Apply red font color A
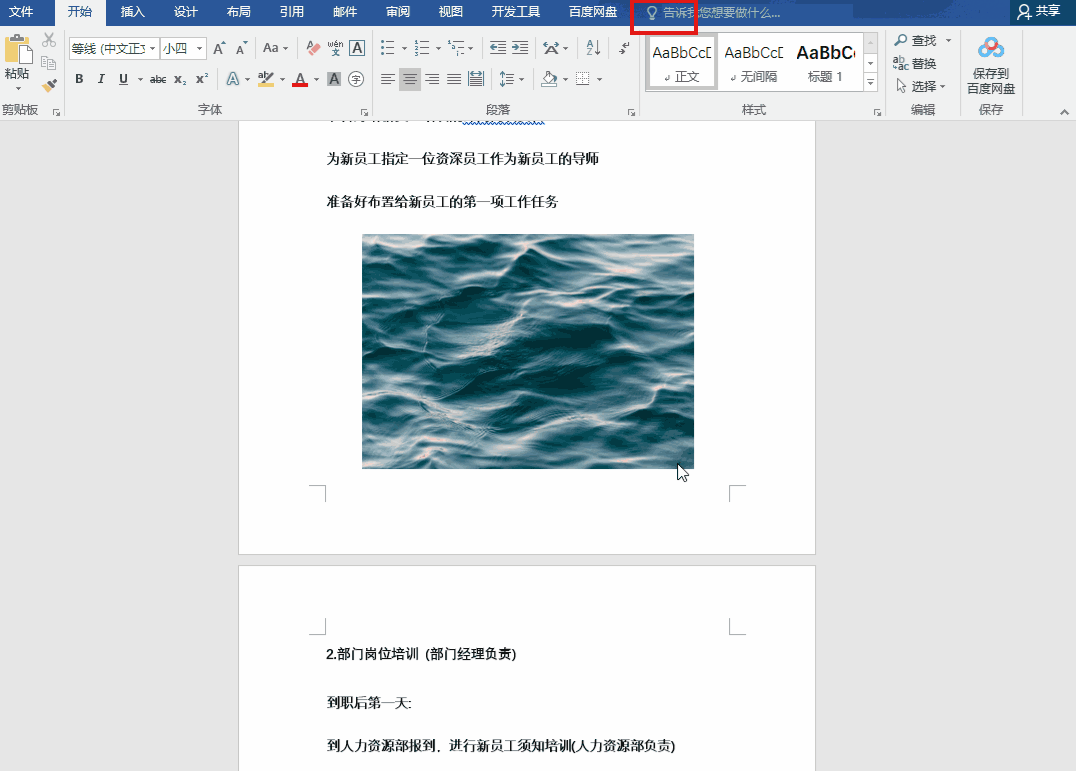Viewport: 1076px width, 771px height. (x=300, y=79)
